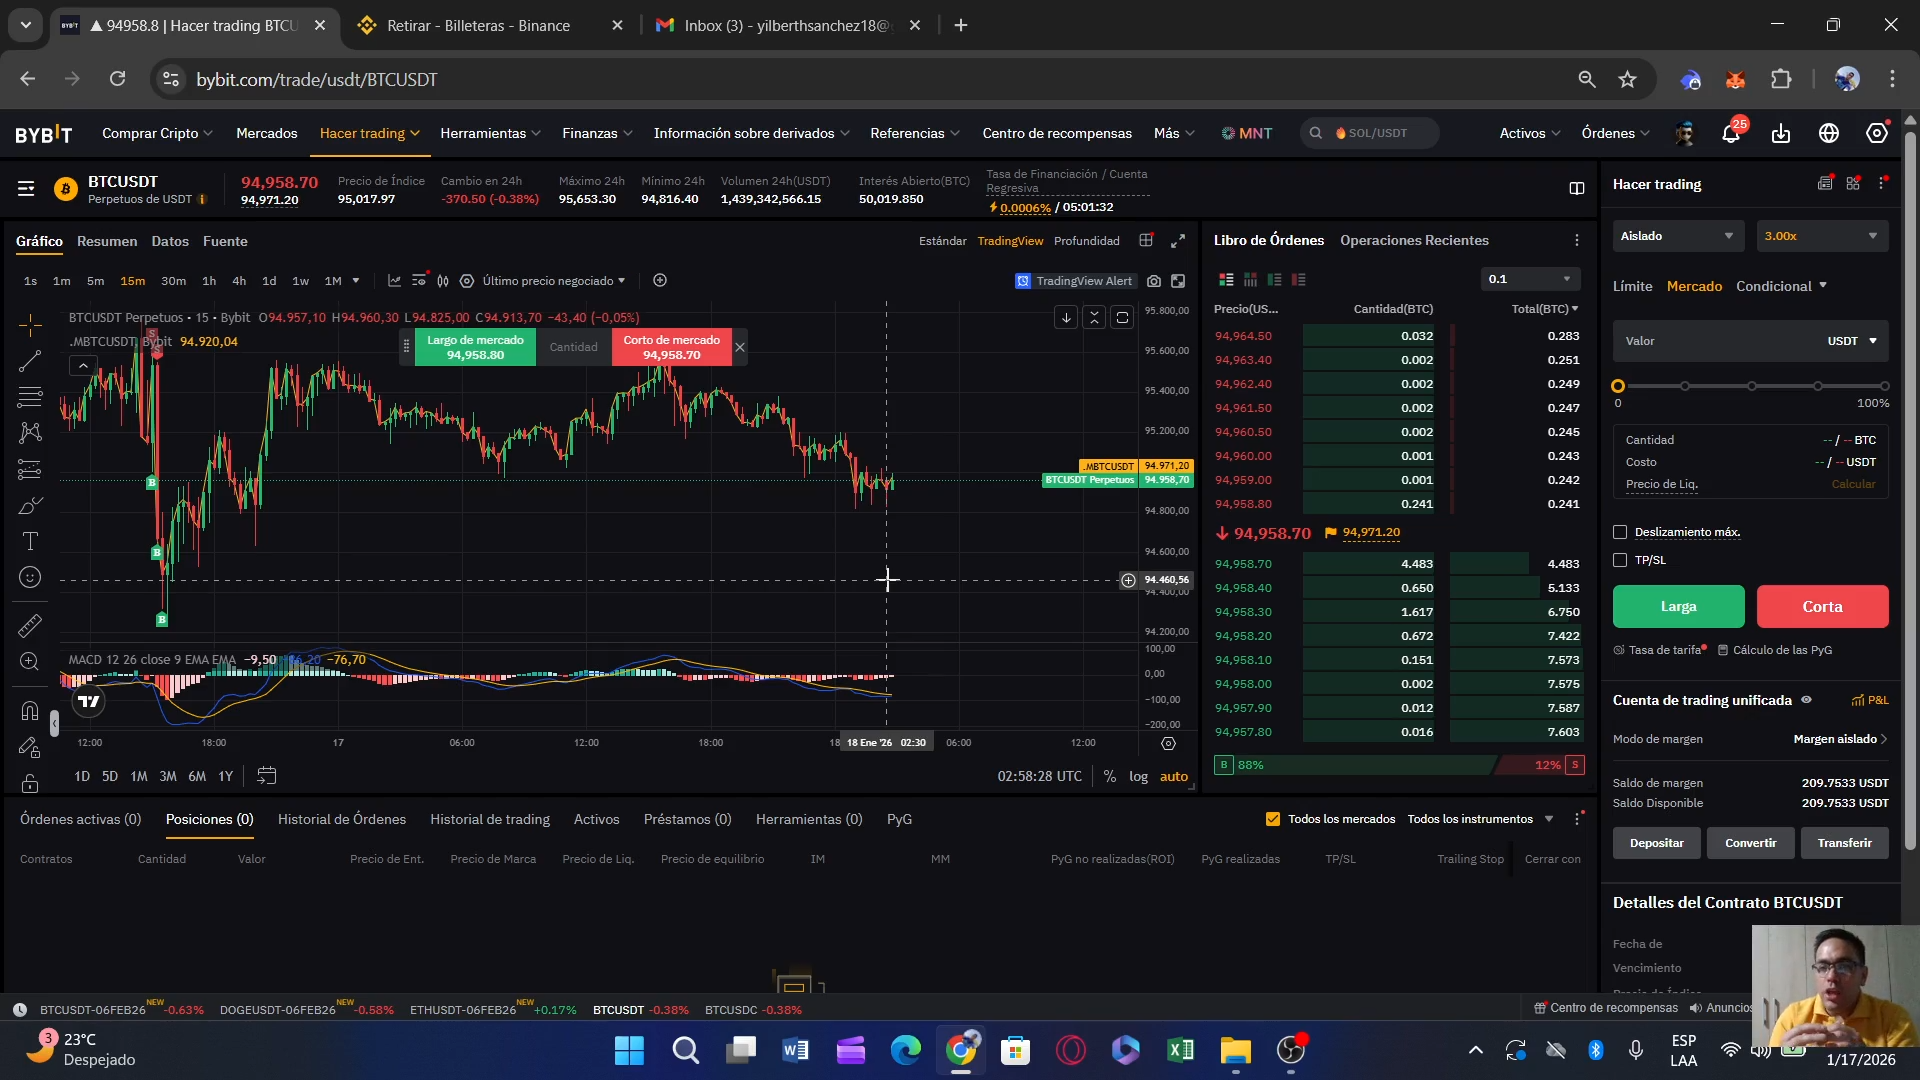Open the 3.00x leverage dropdown
This screenshot has width=1920, height=1080.
(x=1822, y=236)
